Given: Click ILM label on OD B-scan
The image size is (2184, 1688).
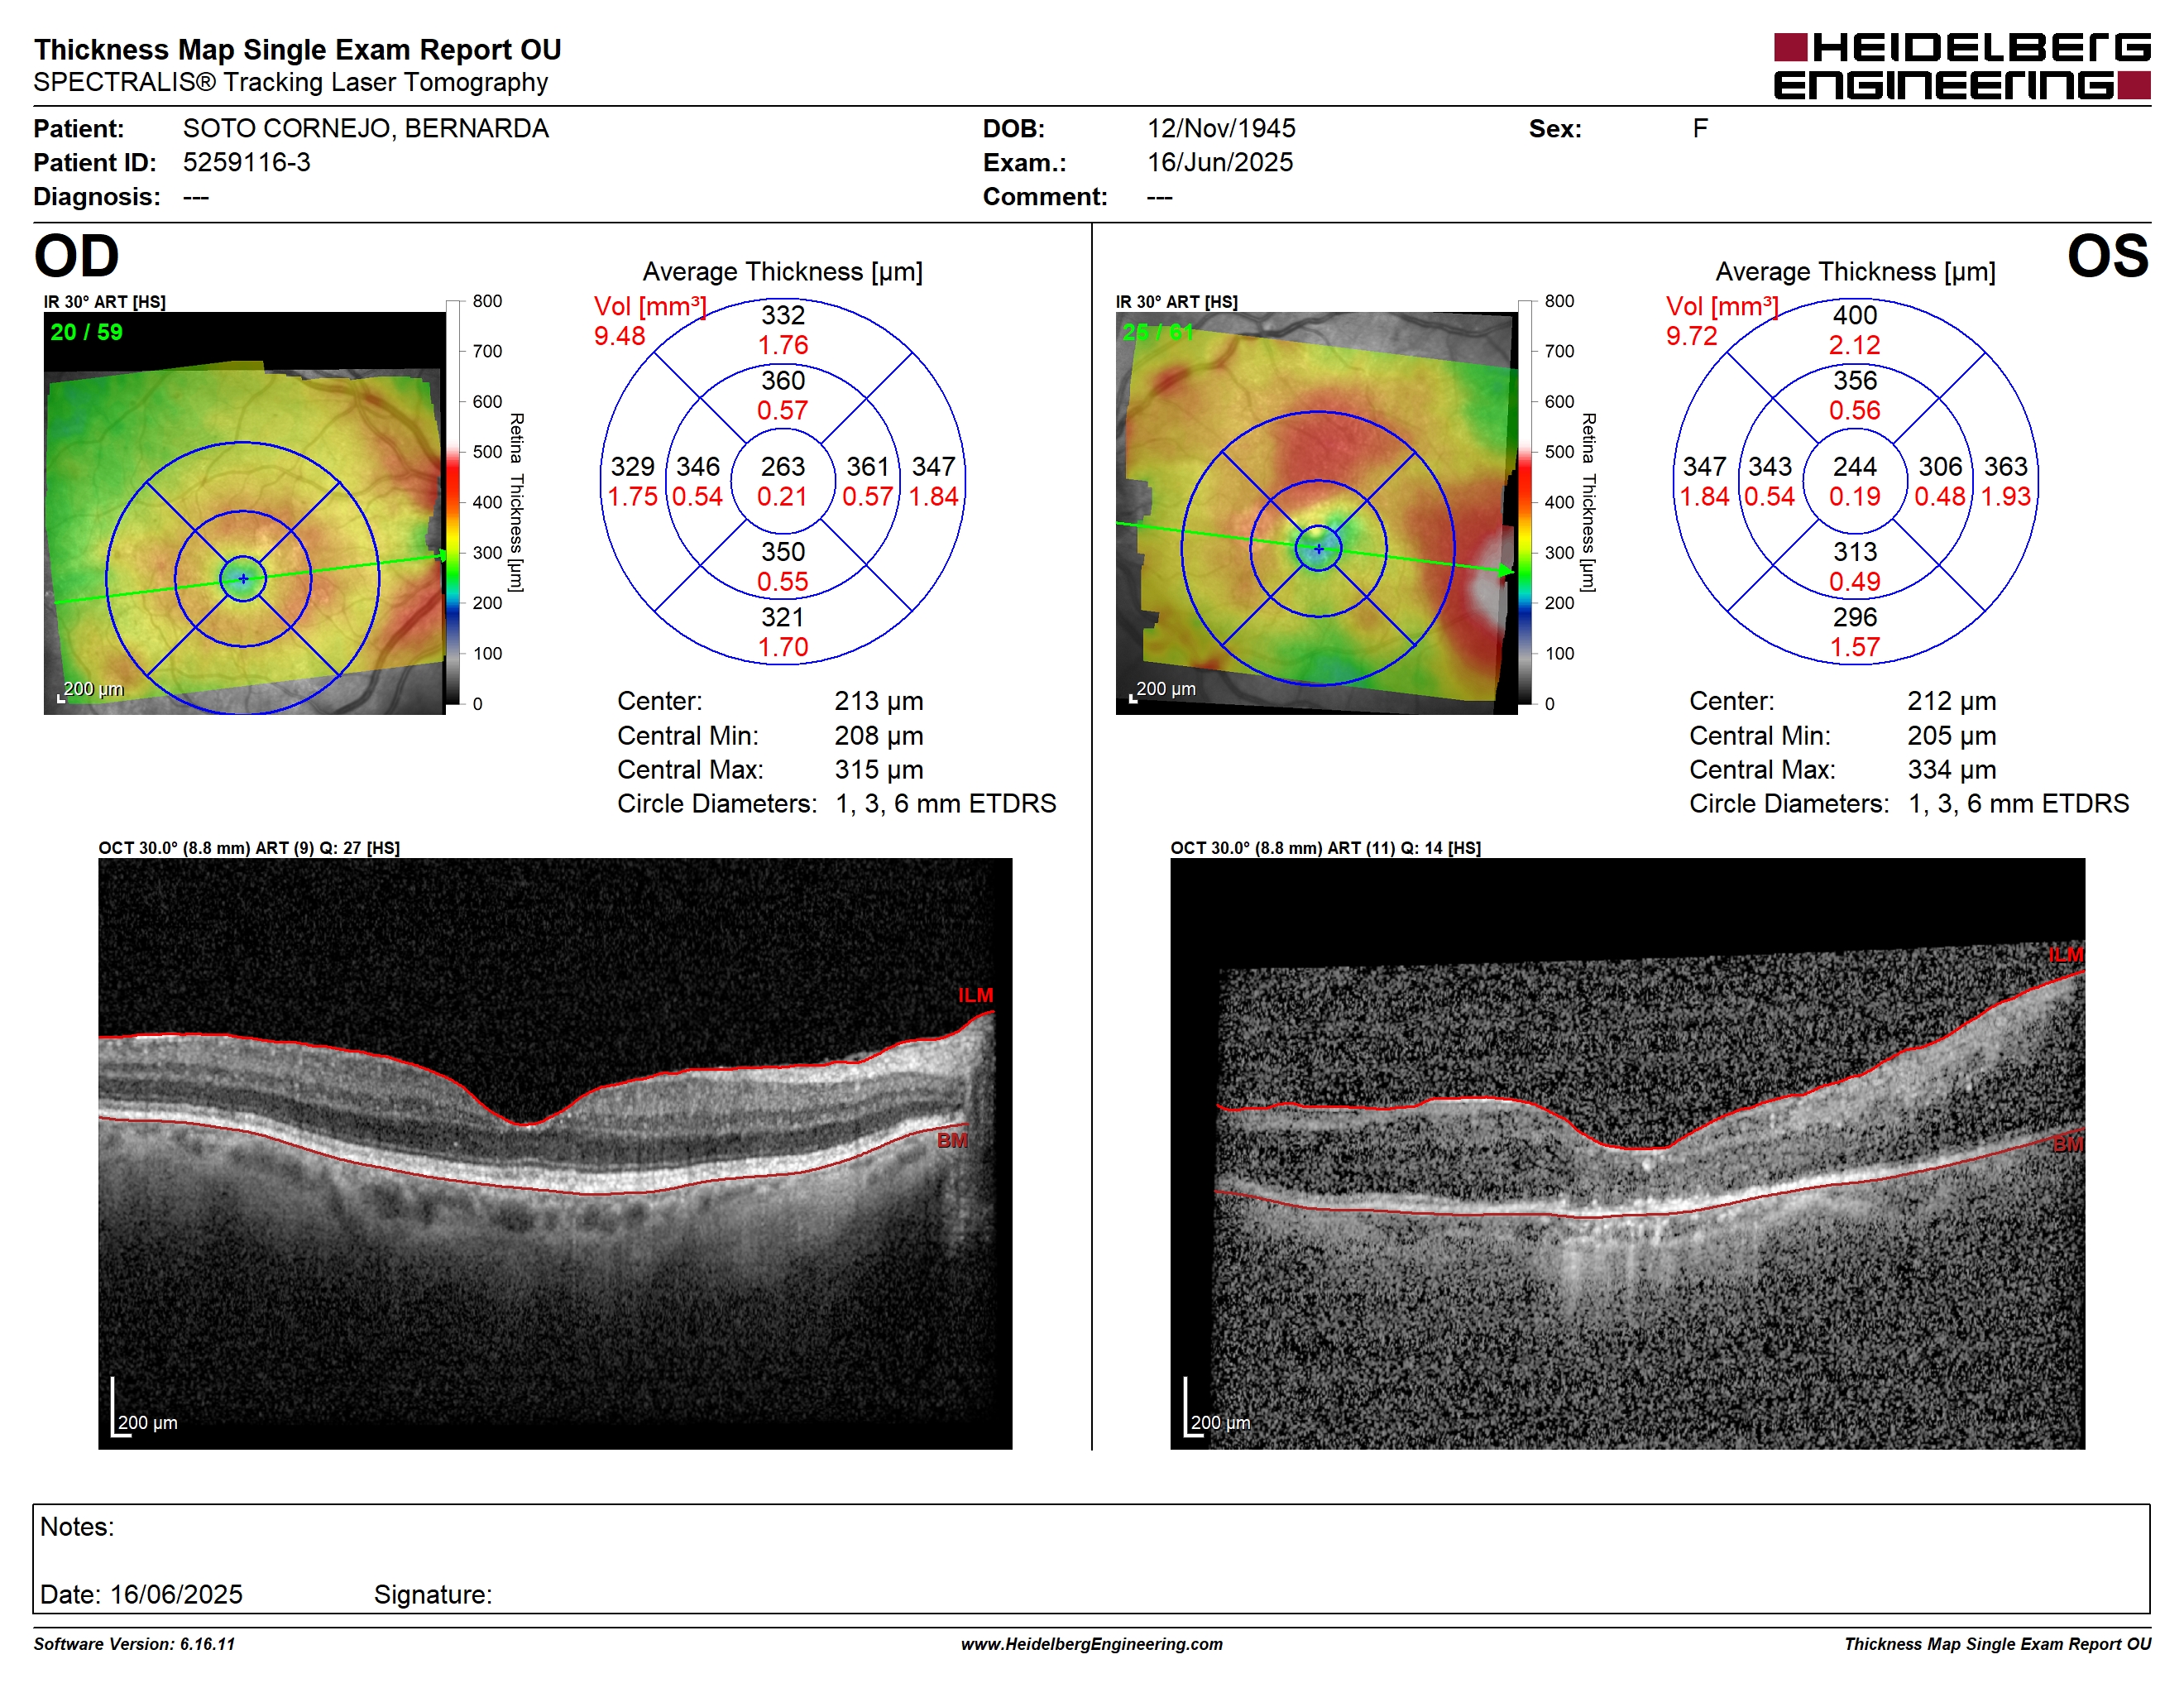Looking at the screenshot, I should tap(975, 996).
